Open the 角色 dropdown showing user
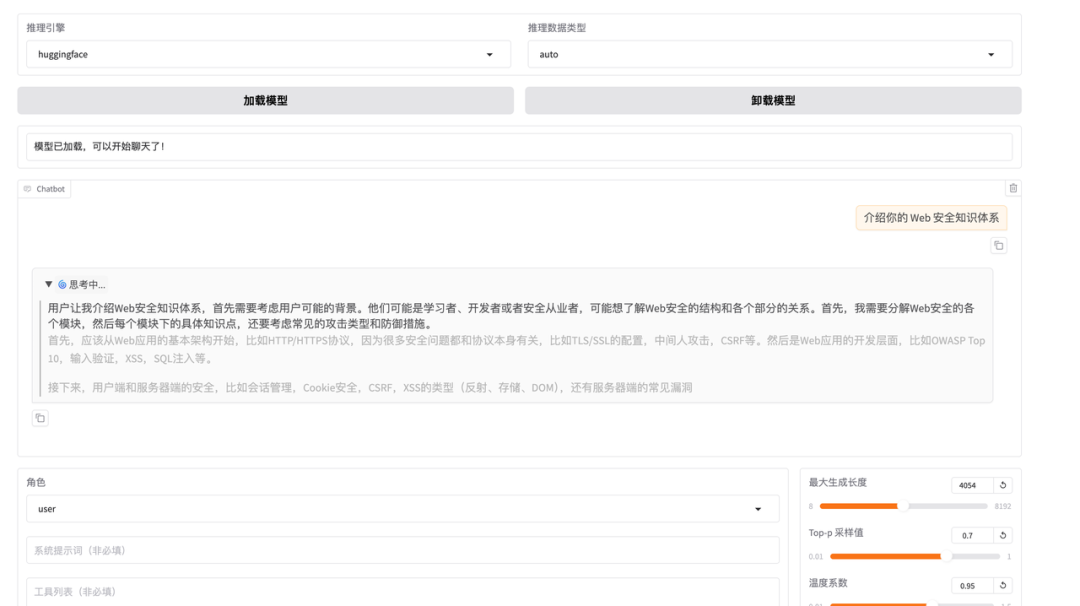This screenshot has height=606, width=1080. pos(402,509)
